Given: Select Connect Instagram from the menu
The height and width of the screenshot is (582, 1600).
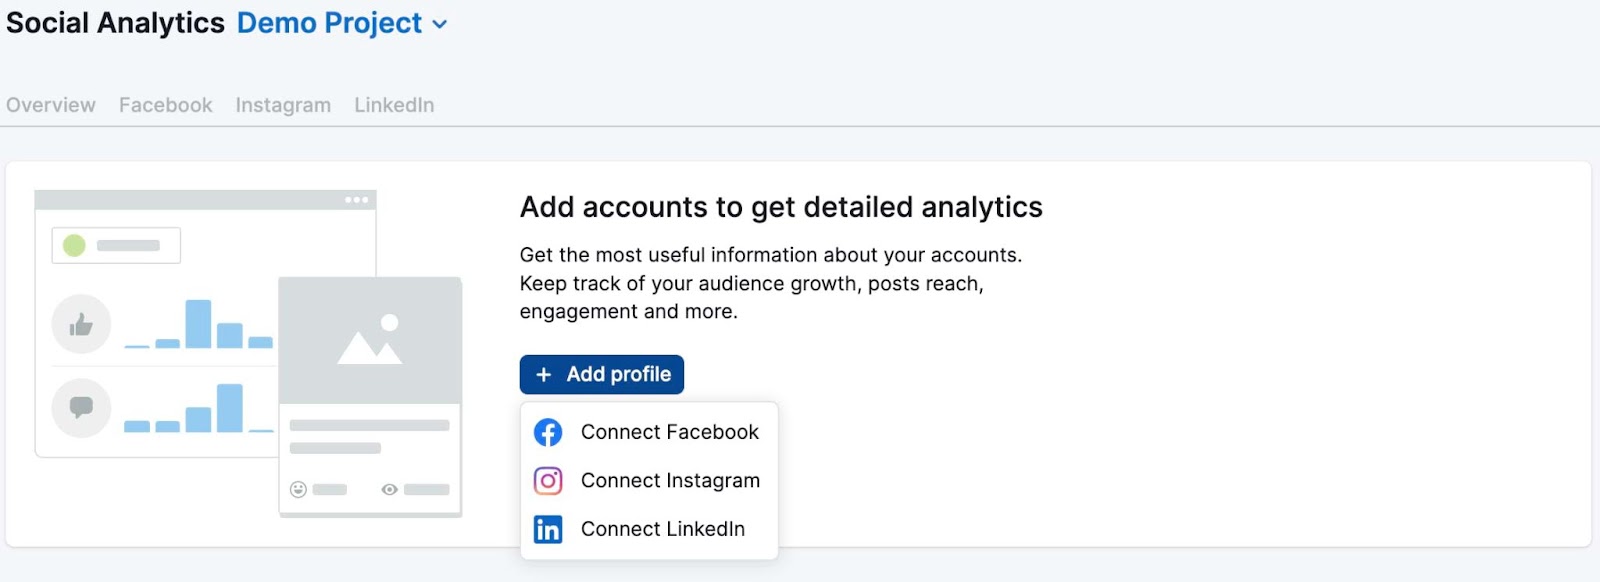Looking at the screenshot, I should pyautogui.click(x=670, y=481).
